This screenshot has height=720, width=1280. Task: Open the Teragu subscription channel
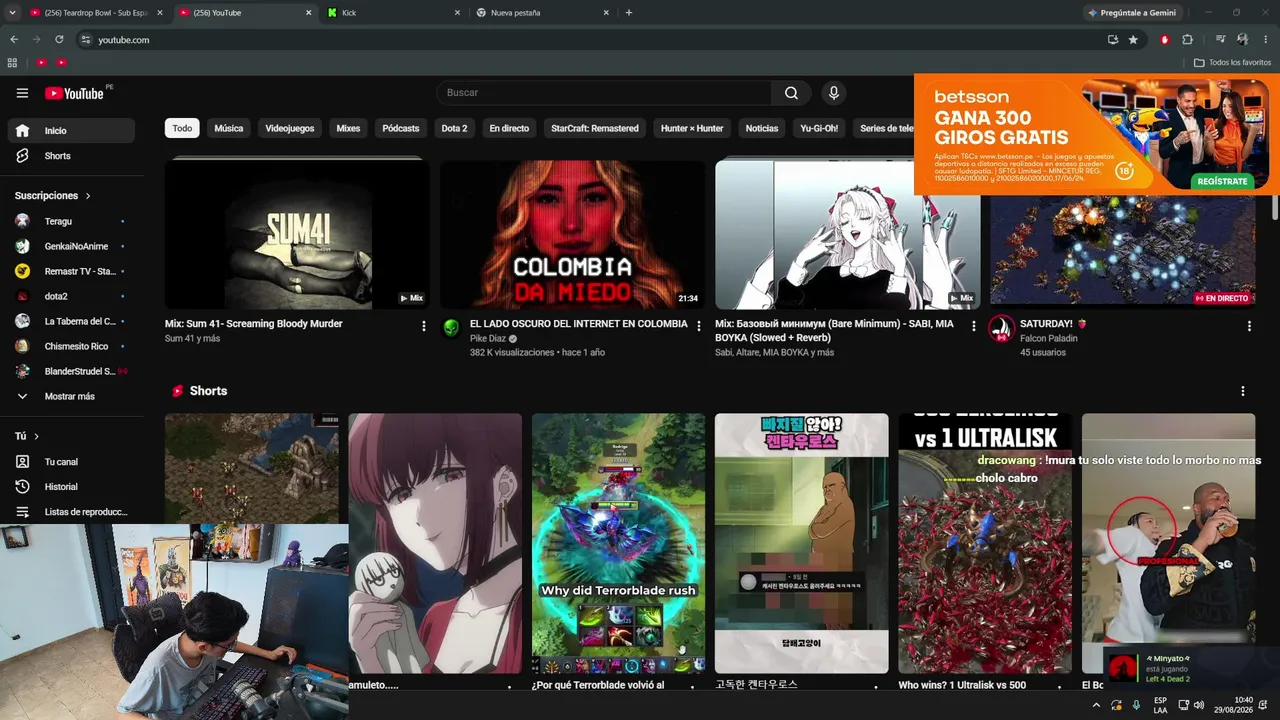(x=71, y=221)
